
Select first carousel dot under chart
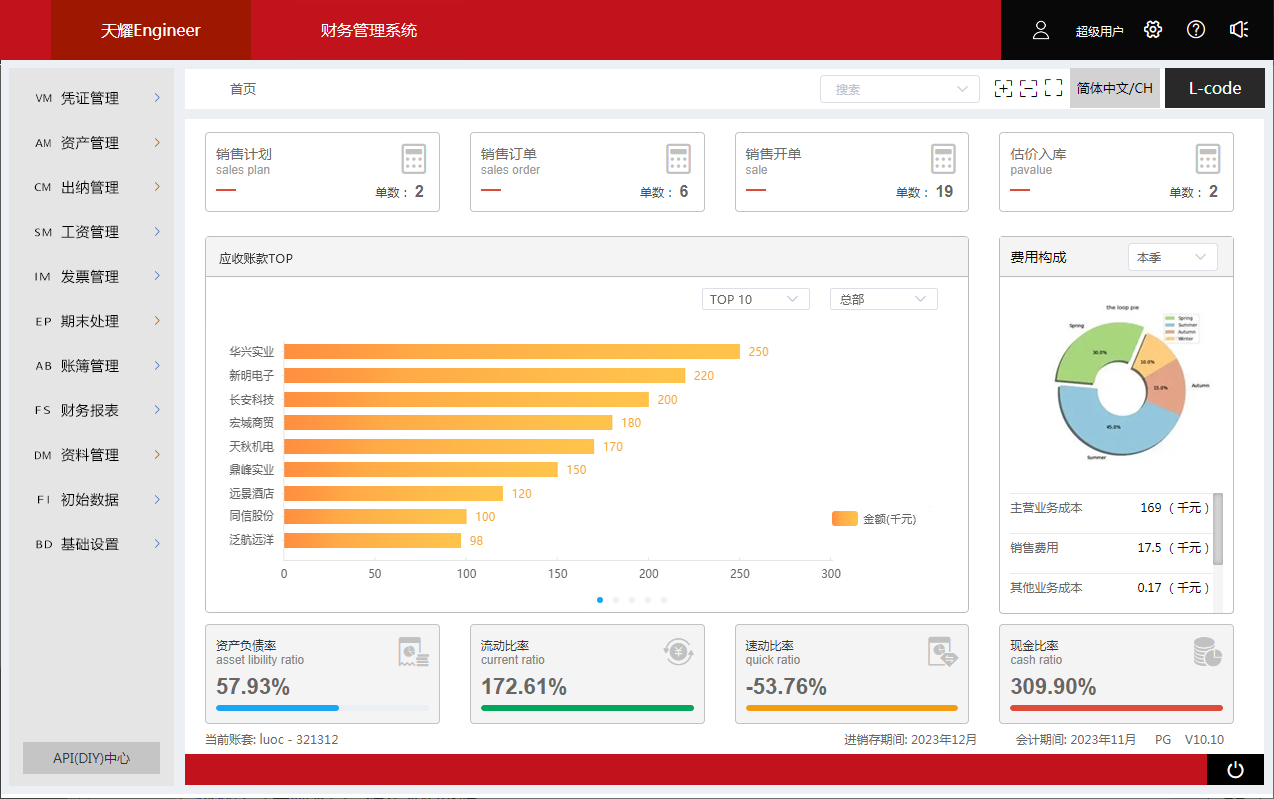600,600
